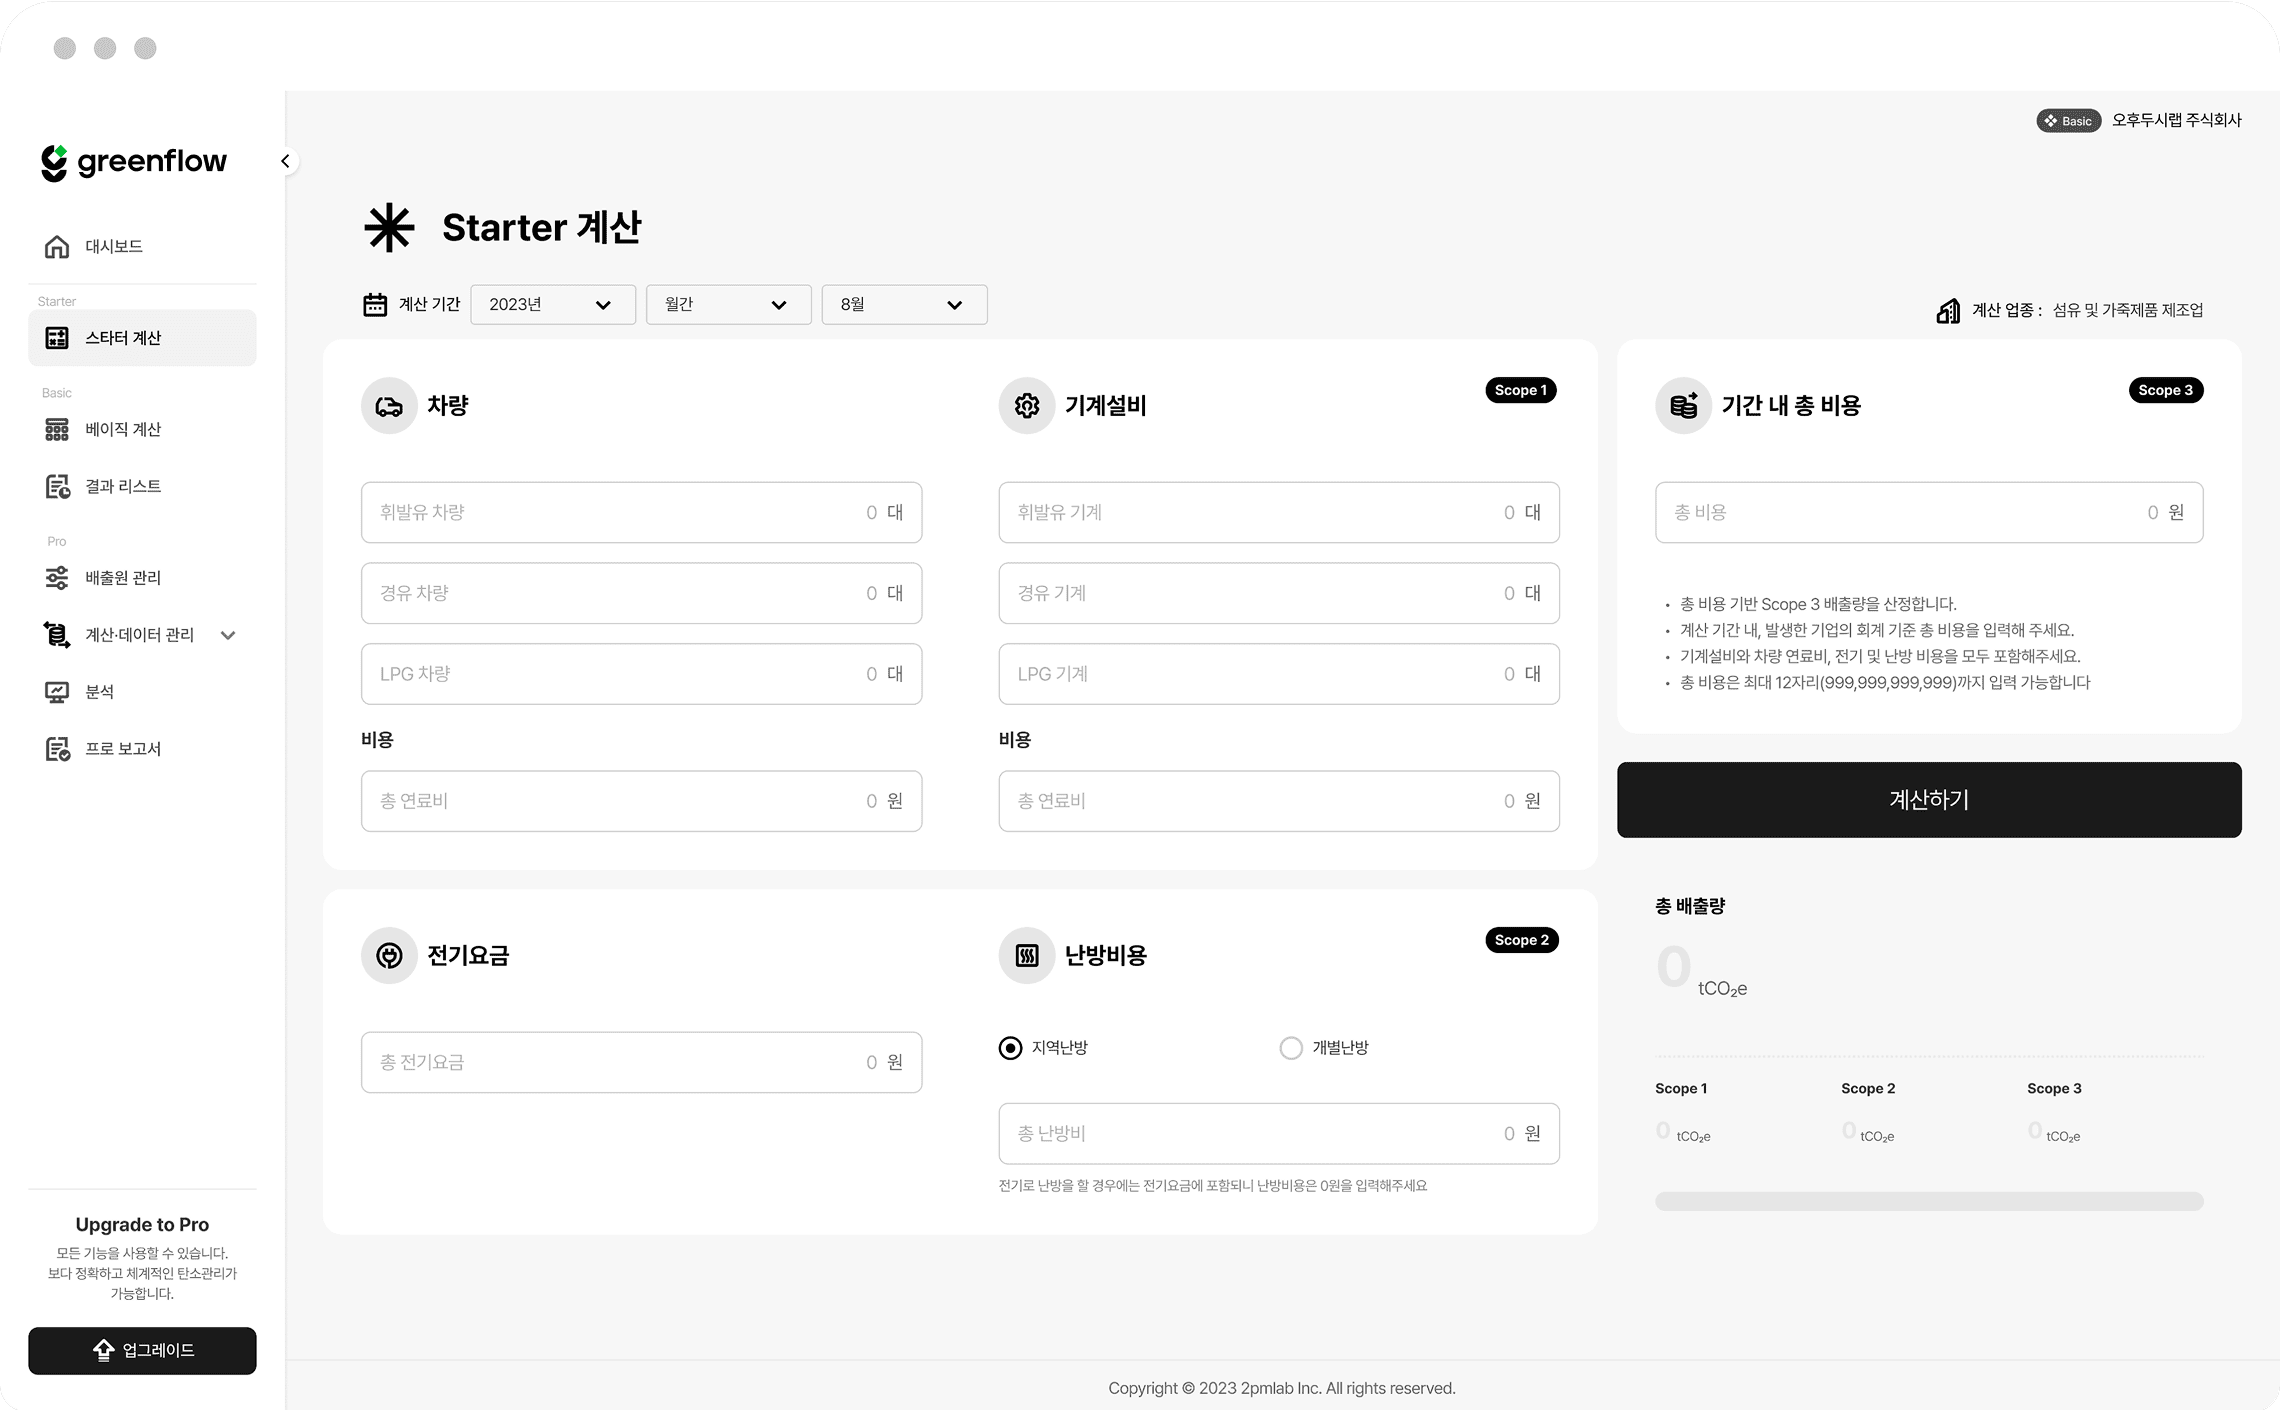The width and height of the screenshot is (2280, 1410).
Task: Click the emissions progress bar
Action: pyautogui.click(x=1929, y=1201)
